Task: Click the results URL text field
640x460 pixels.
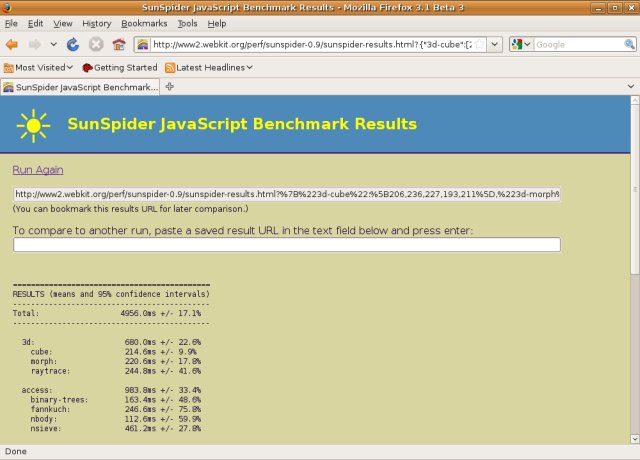Action: (287, 194)
